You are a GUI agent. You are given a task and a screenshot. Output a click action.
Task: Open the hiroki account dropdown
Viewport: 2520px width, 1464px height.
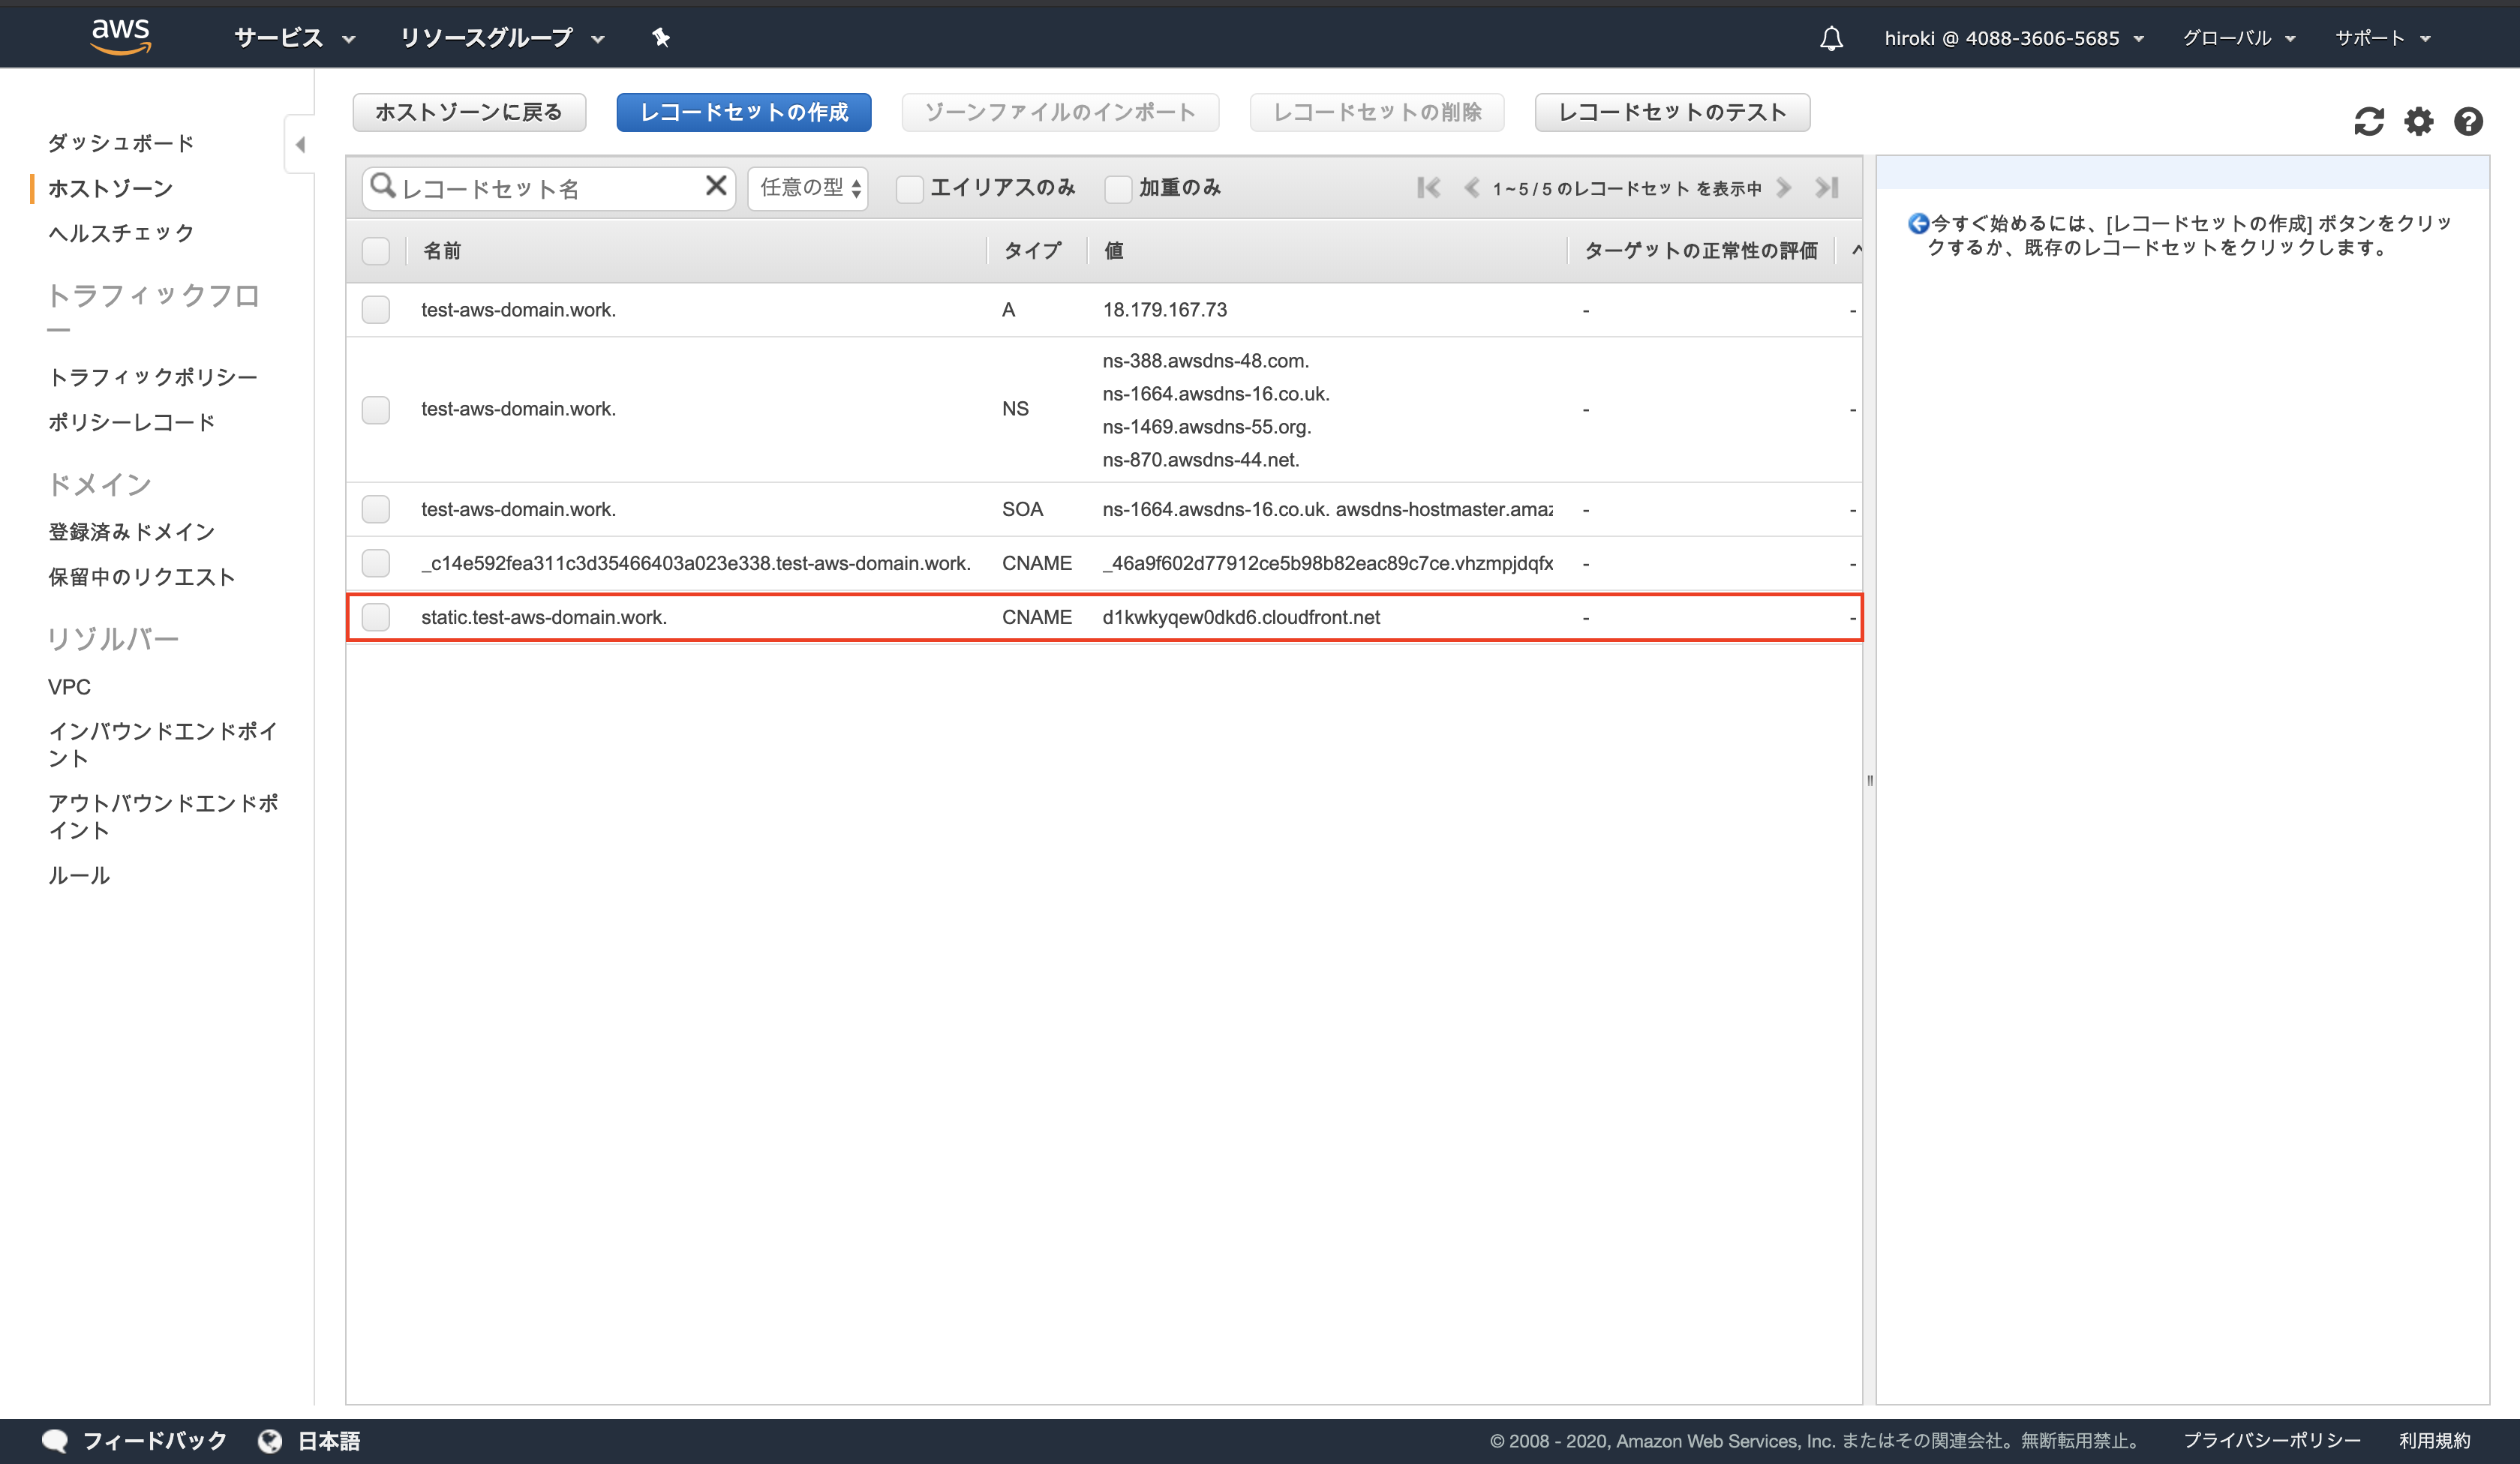coord(2013,38)
